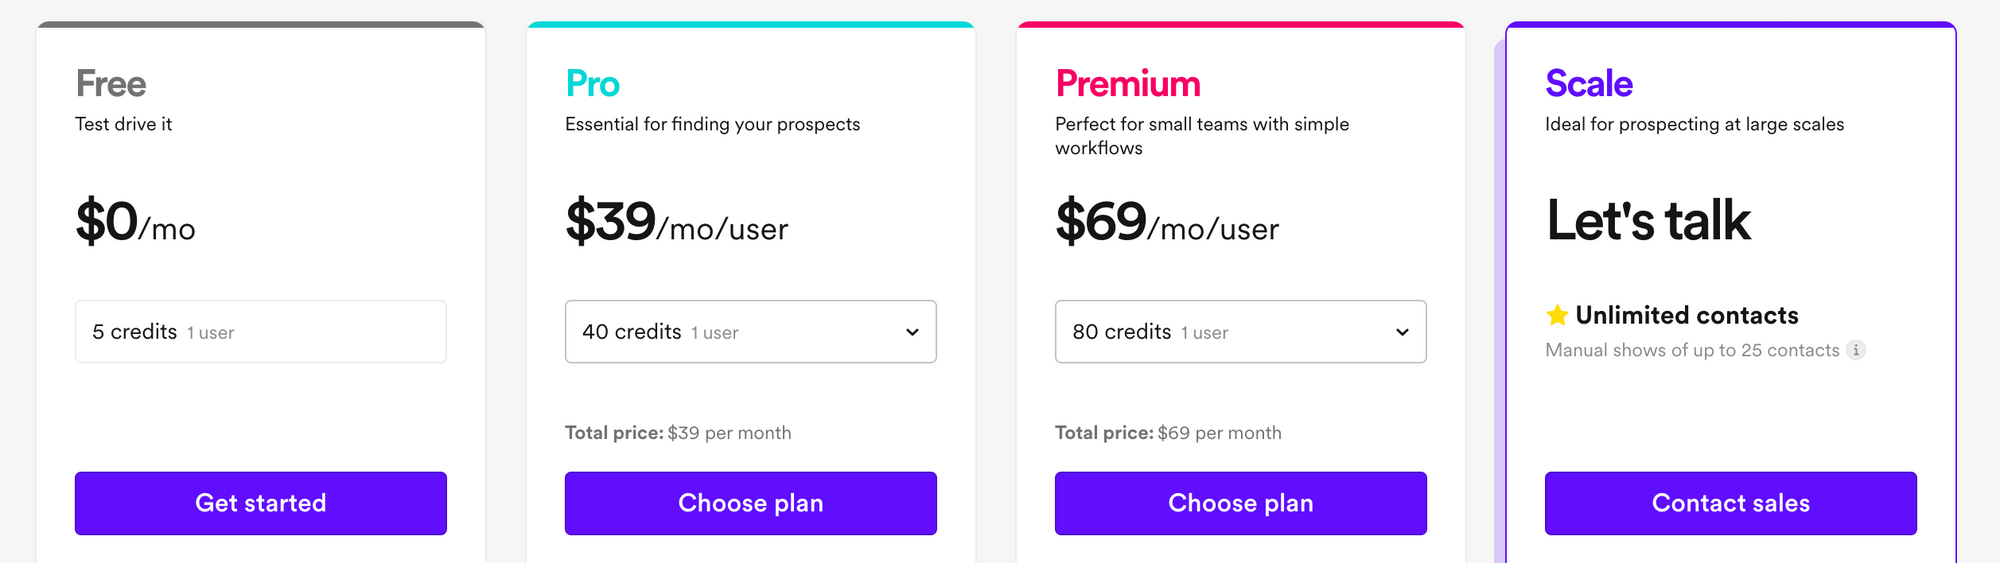Choose plan under the Premium tier
2000x563 pixels.
[1240, 503]
